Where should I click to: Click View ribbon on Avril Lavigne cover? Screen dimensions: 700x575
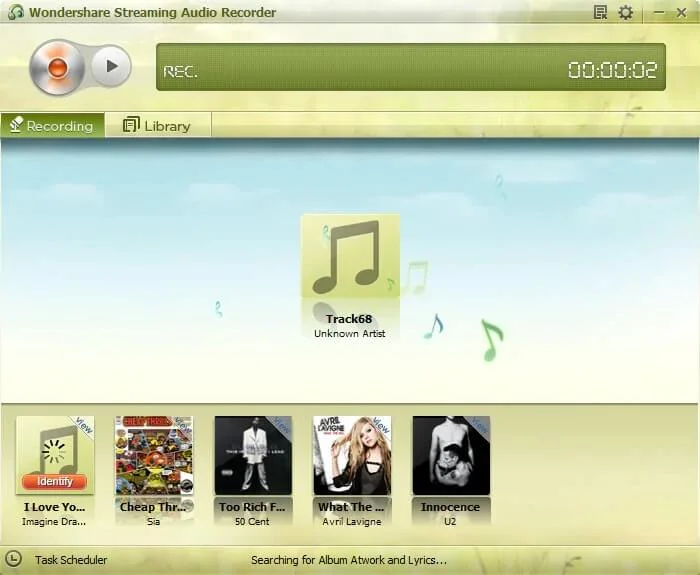click(x=381, y=425)
